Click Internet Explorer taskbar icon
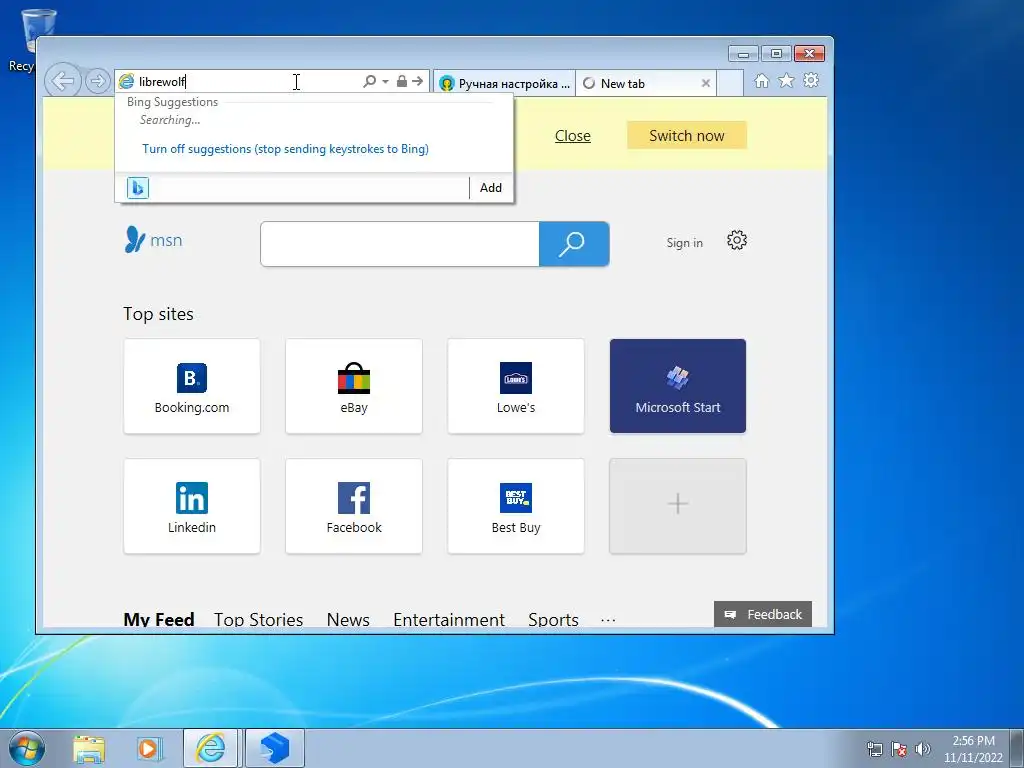The width and height of the screenshot is (1024, 768). [210, 748]
